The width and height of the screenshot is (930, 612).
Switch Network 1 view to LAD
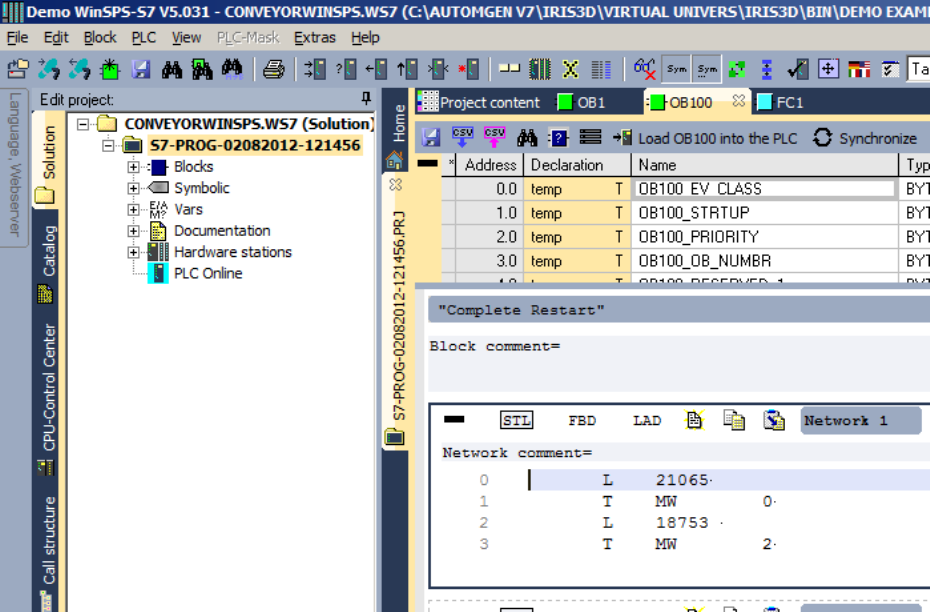pyautogui.click(x=646, y=421)
